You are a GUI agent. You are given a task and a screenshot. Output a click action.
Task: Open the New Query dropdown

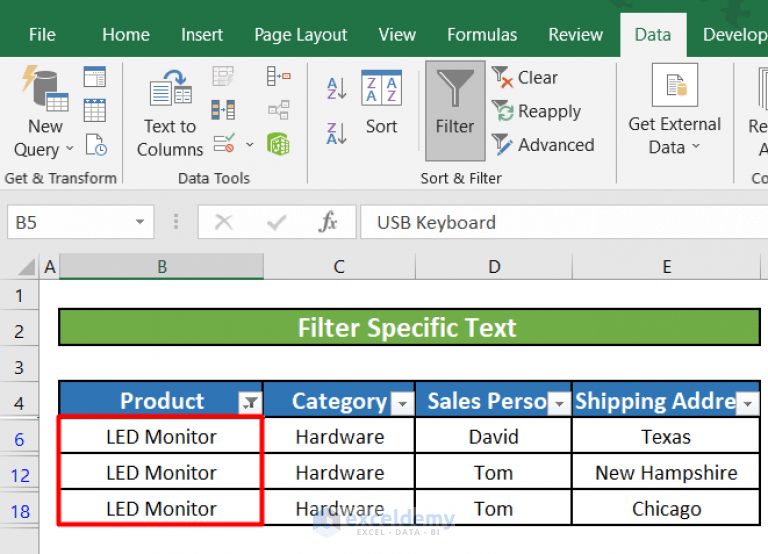point(45,113)
